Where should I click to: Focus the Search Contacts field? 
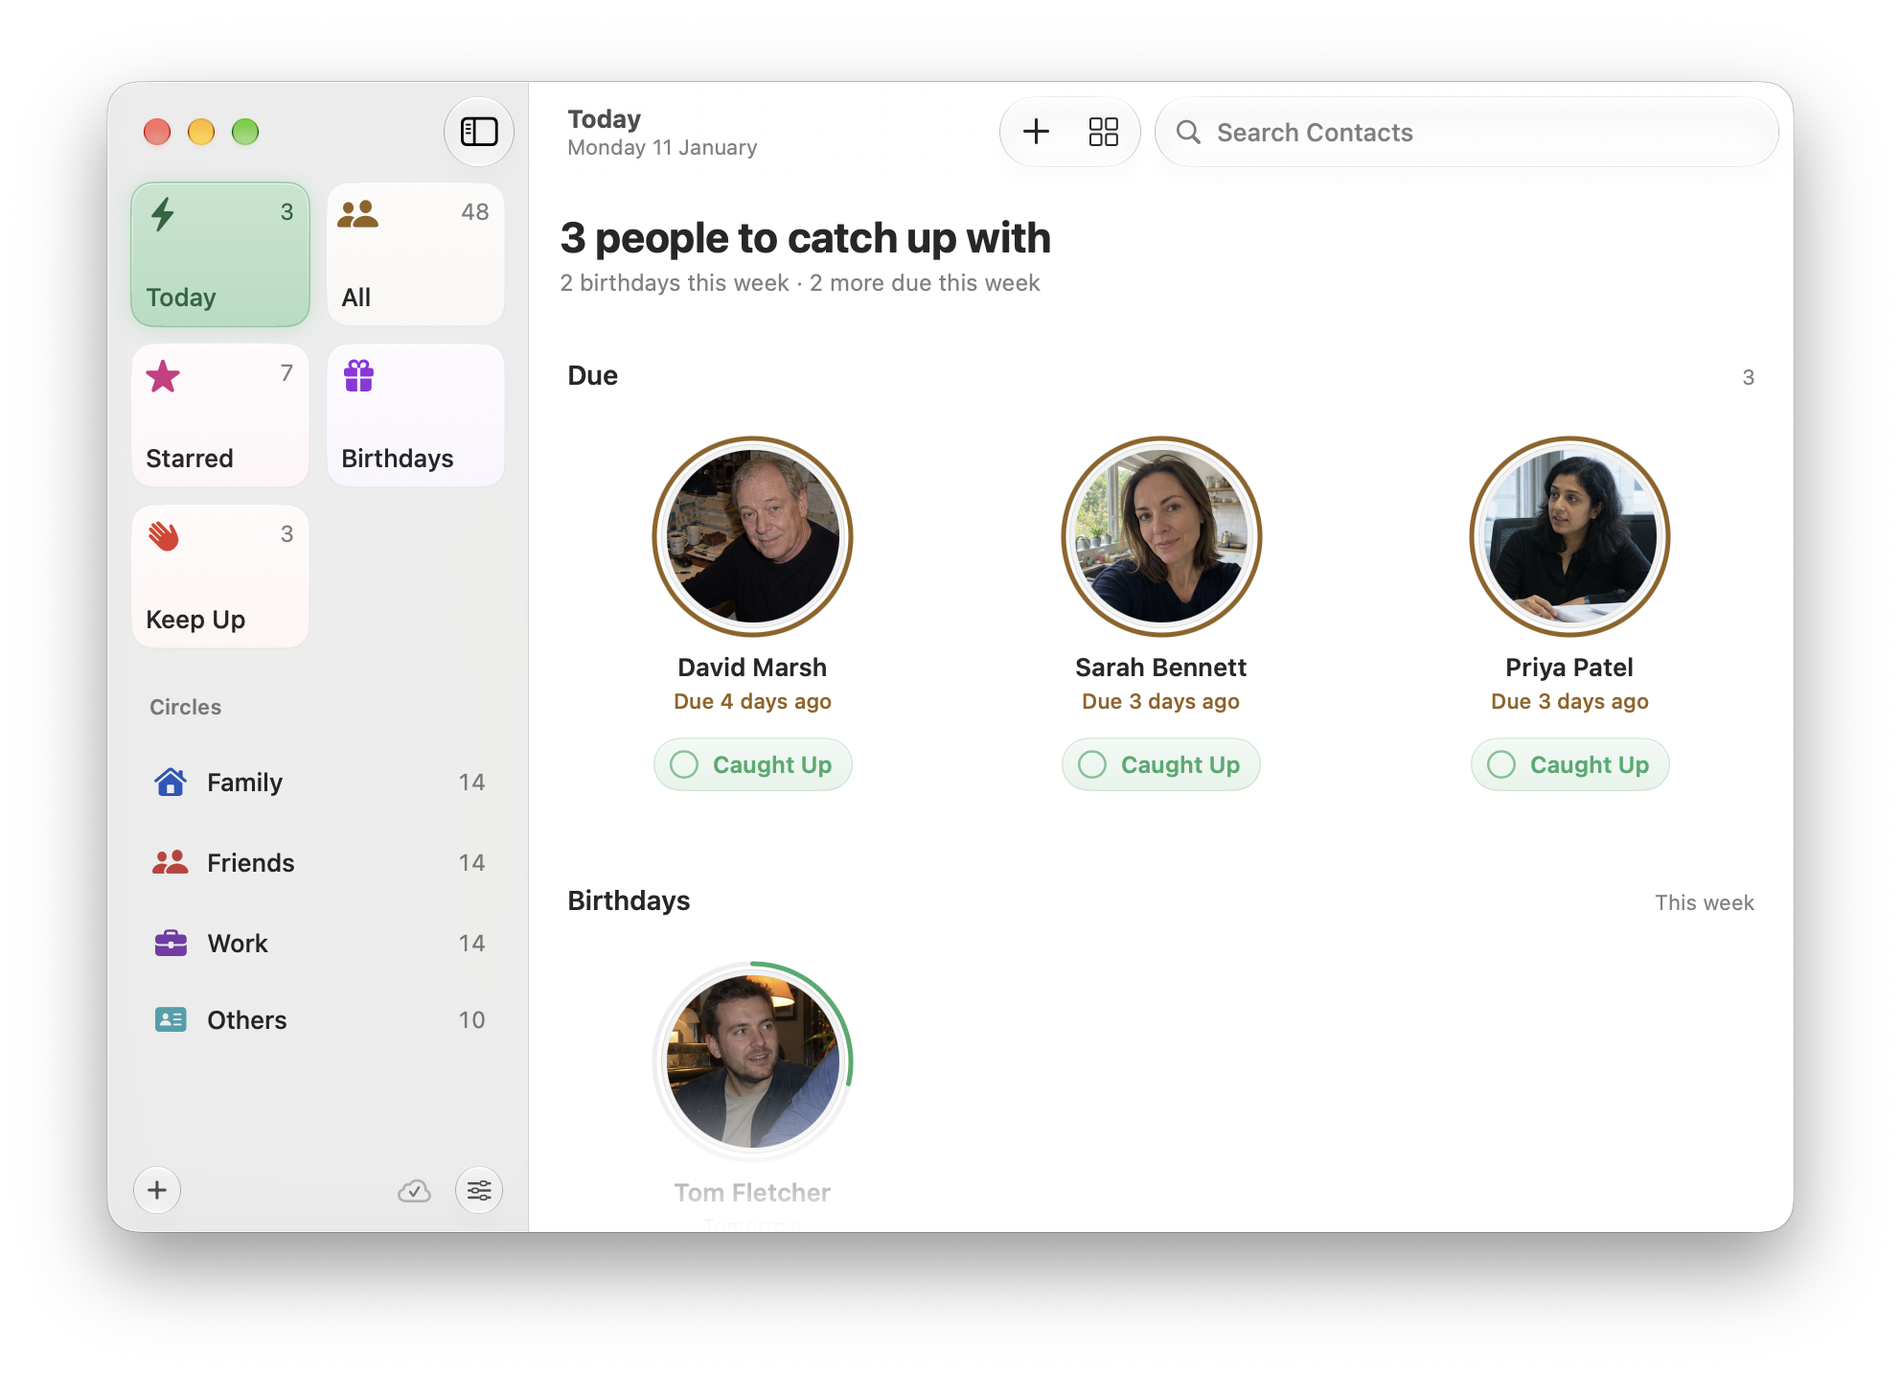tap(1466, 132)
